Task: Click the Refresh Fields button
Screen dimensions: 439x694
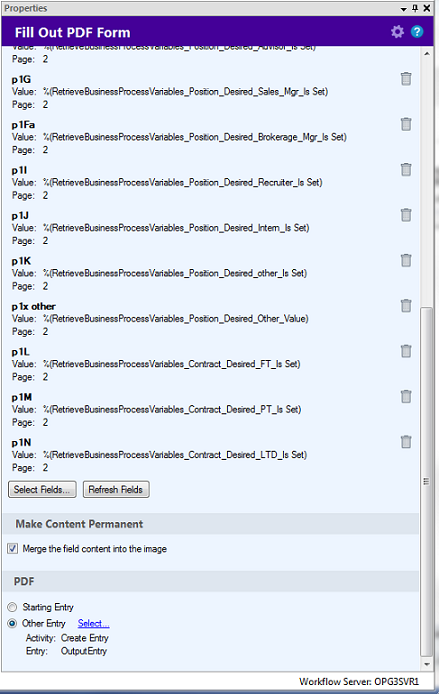Action: tap(116, 490)
